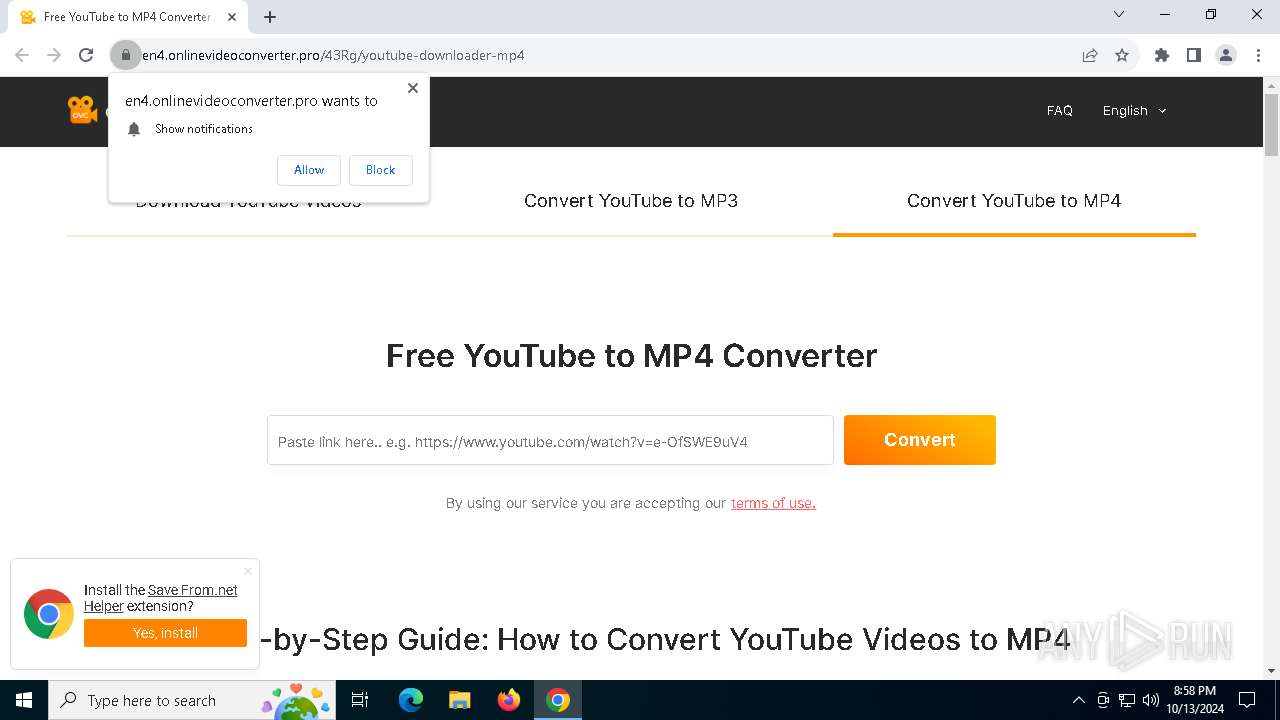Toggle the browser side panel
This screenshot has height=720, width=1280.
[x=1194, y=55]
